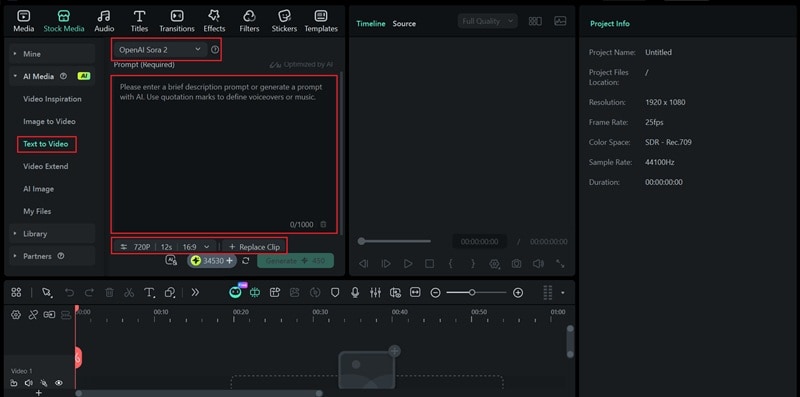800x397 pixels.
Task: Clear prompt with the trash icon
Action: [323, 225]
